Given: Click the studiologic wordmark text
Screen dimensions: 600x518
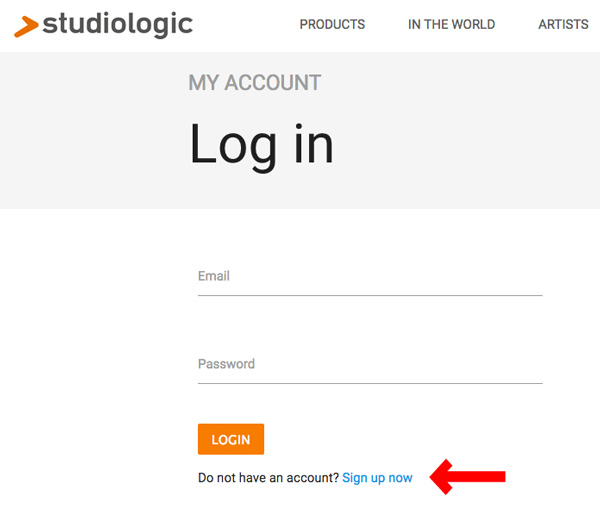Looking at the screenshot, I should [x=117, y=23].
